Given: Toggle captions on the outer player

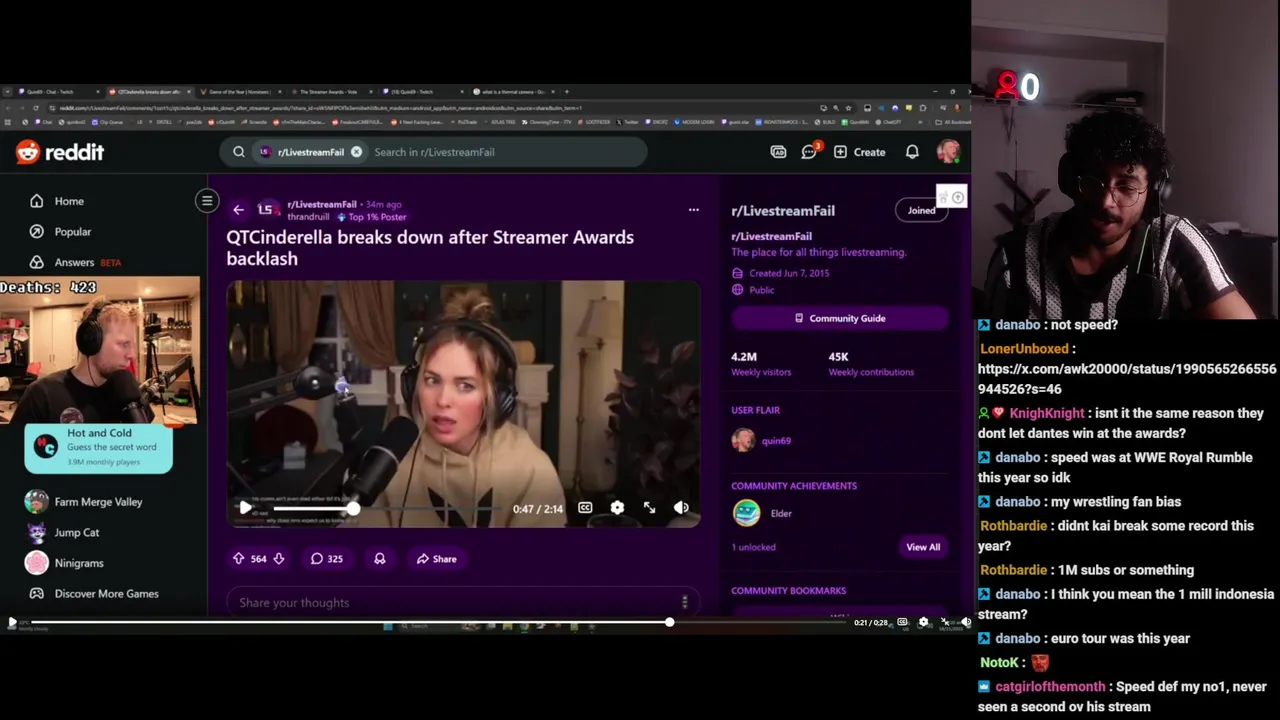Looking at the screenshot, I should pyautogui.click(x=902, y=622).
